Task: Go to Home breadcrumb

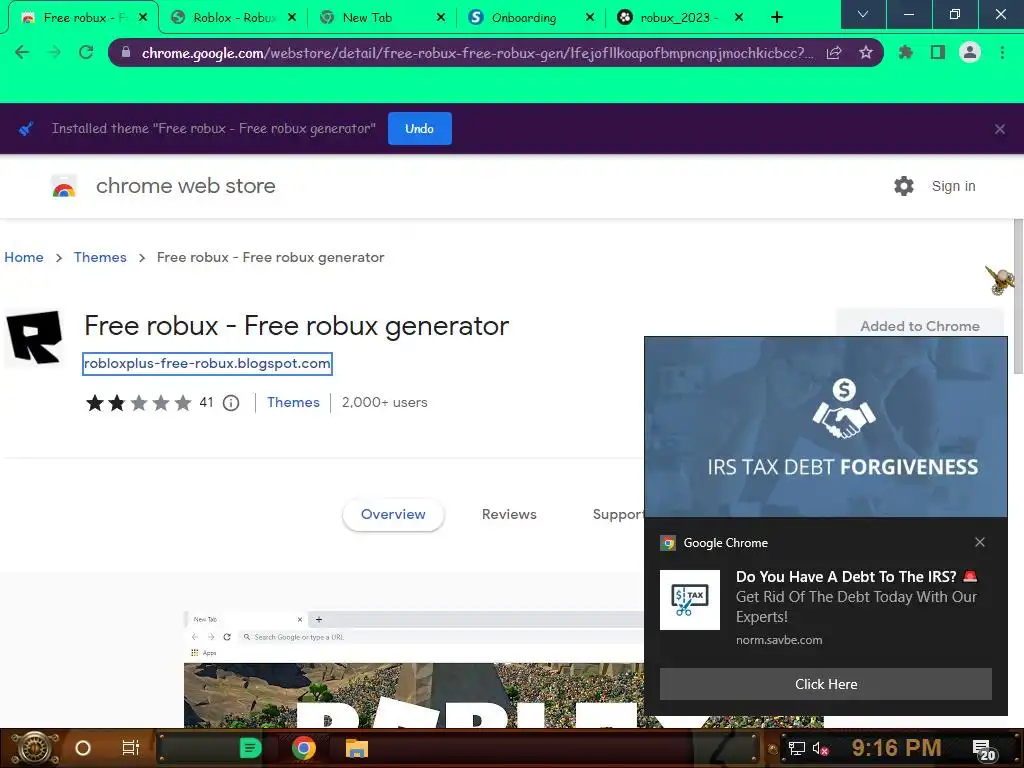Action: click(24, 257)
